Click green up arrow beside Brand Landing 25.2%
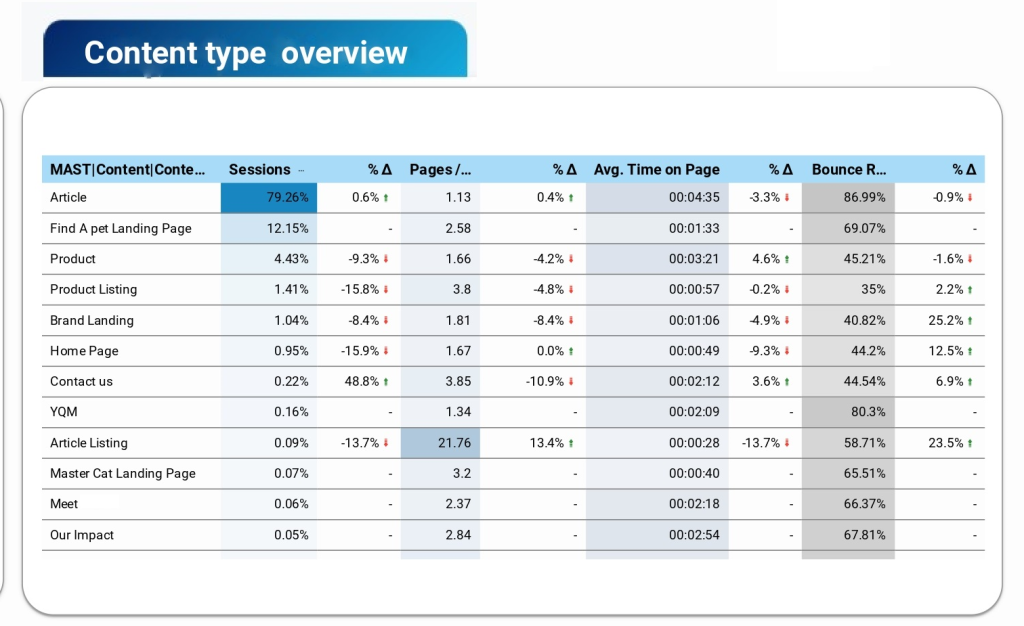Viewport: 1024px width, 626px height. tap(970, 321)
